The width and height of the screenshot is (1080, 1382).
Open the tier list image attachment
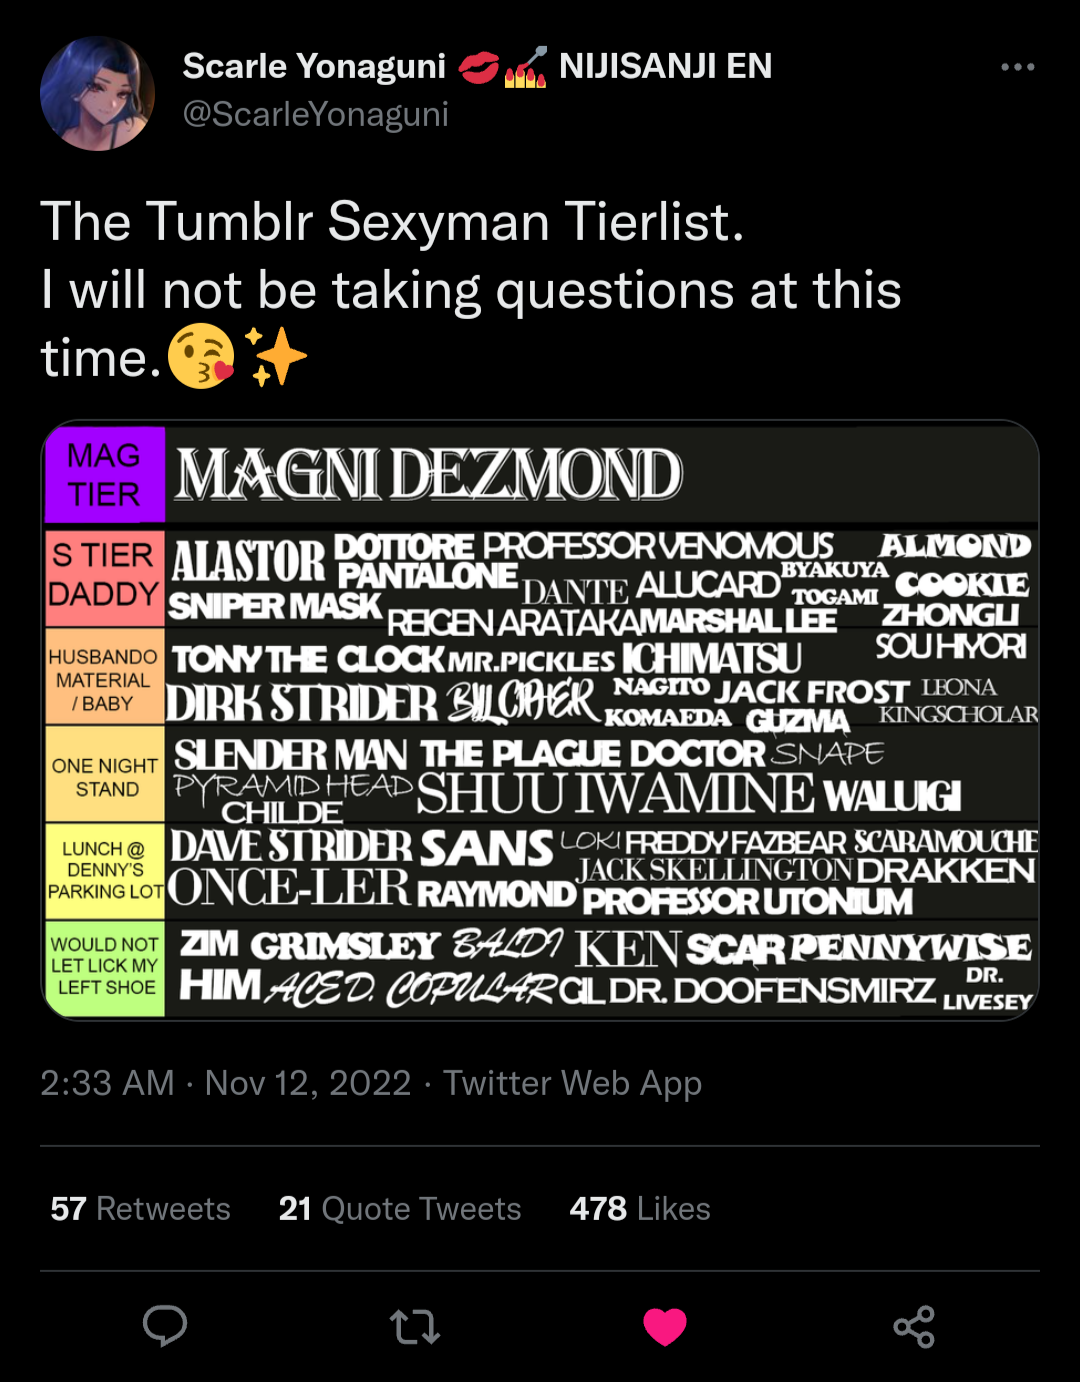540,720
